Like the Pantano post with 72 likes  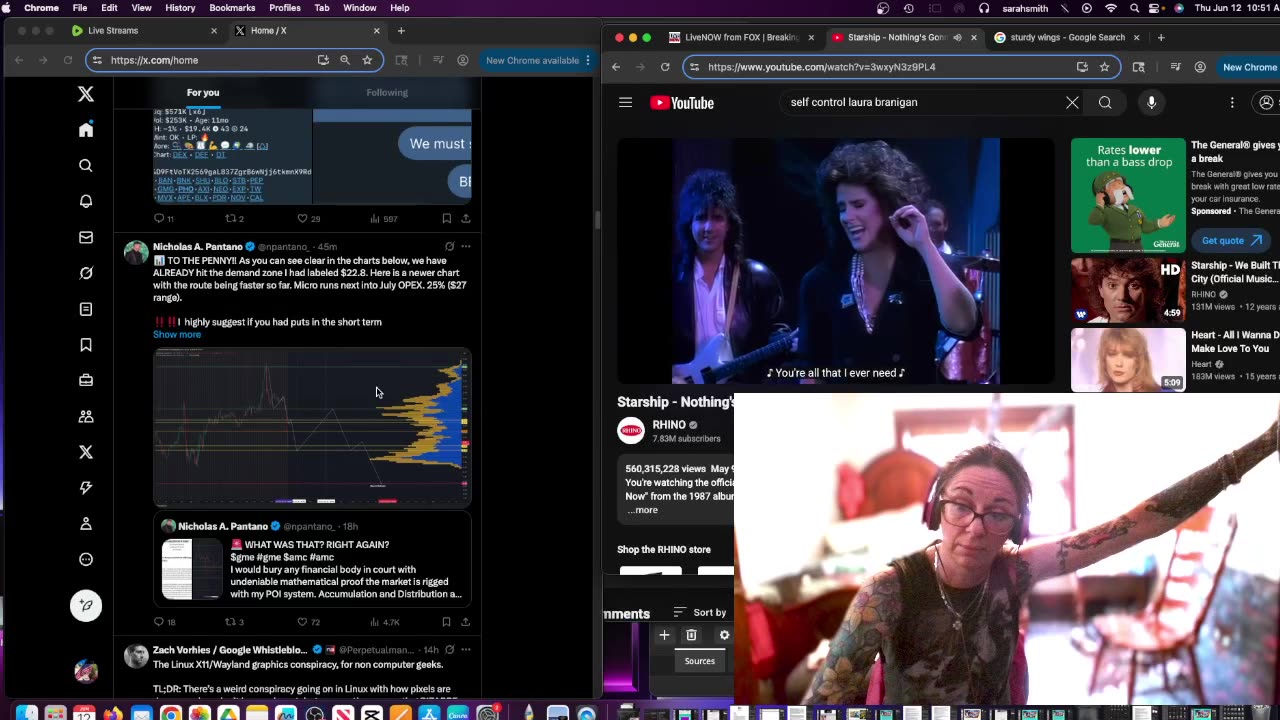[x=308, y=622]
